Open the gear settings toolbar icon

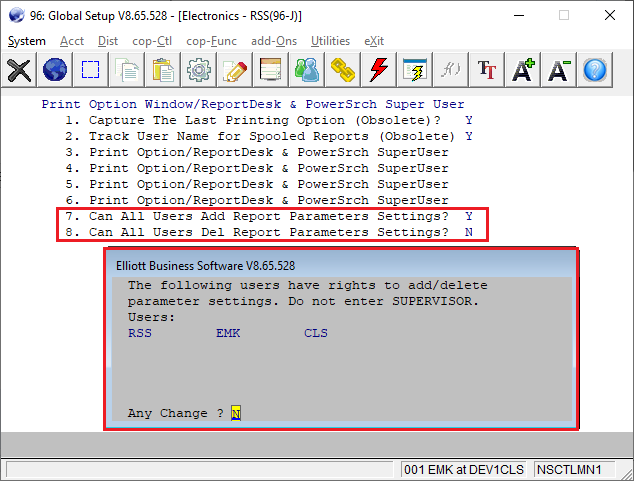coord(199,70)
